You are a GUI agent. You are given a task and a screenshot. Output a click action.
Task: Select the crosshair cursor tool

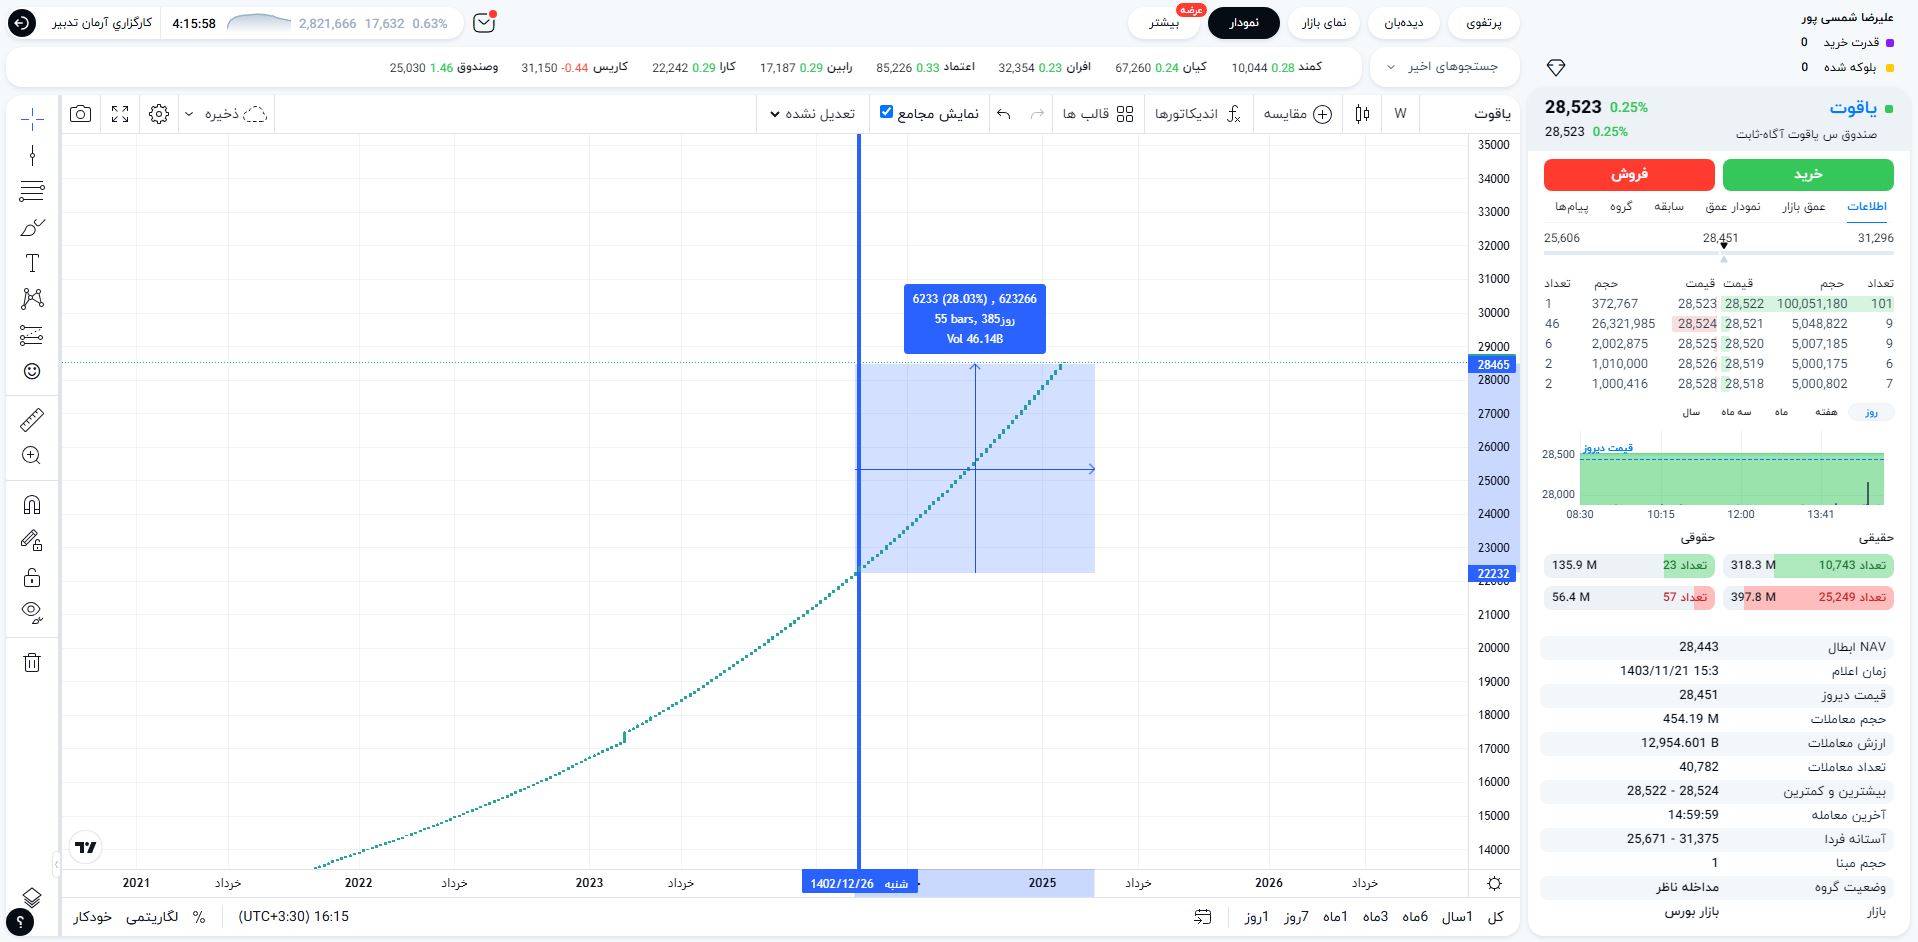(x=32, y=120)
